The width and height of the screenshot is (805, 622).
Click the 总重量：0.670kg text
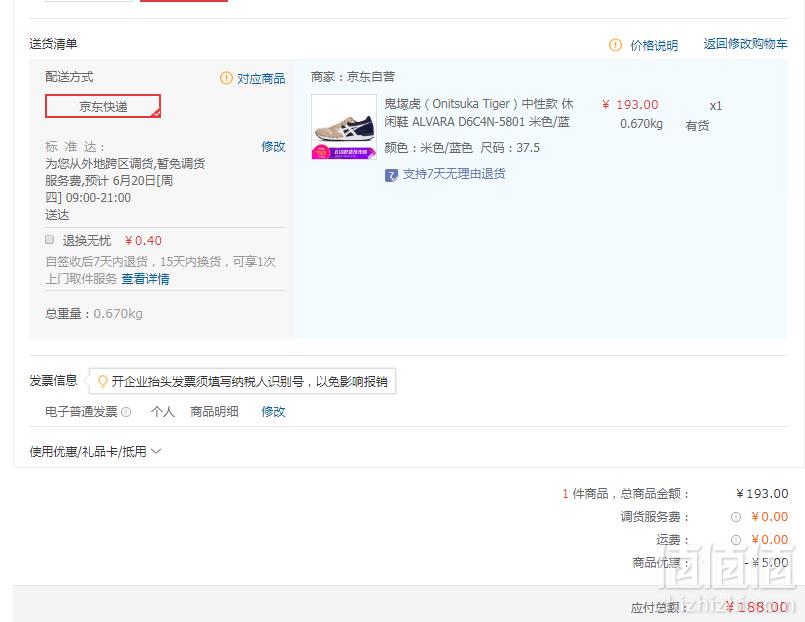(94, 314)
